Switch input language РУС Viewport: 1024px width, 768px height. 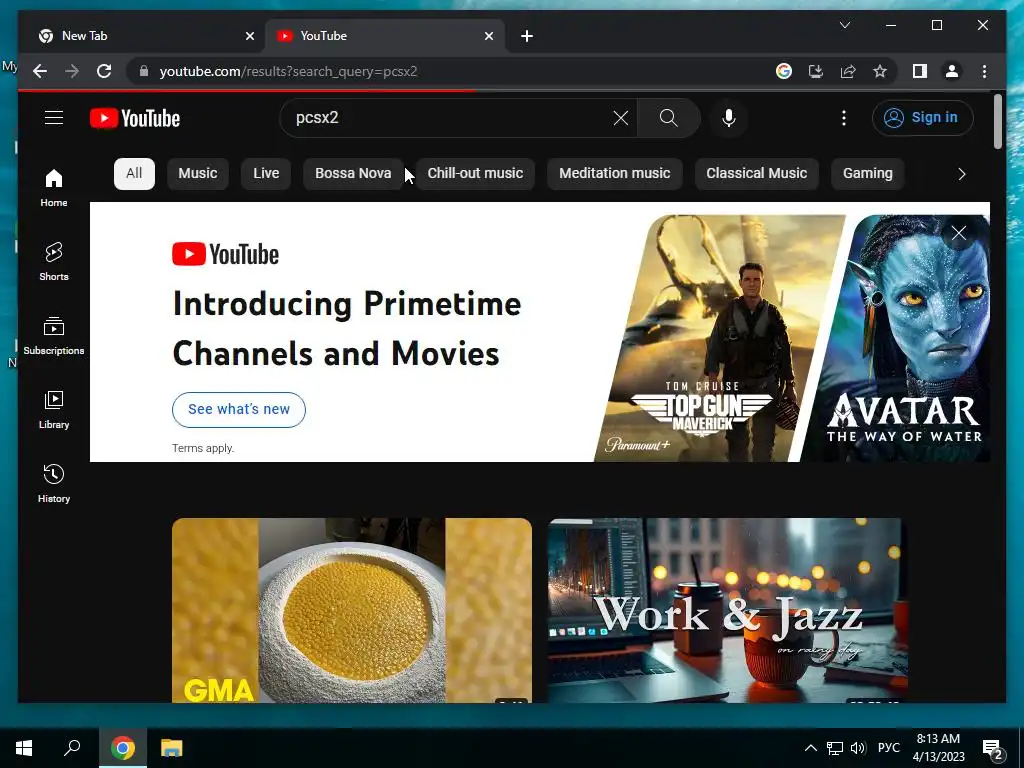(x=889, y=748)
